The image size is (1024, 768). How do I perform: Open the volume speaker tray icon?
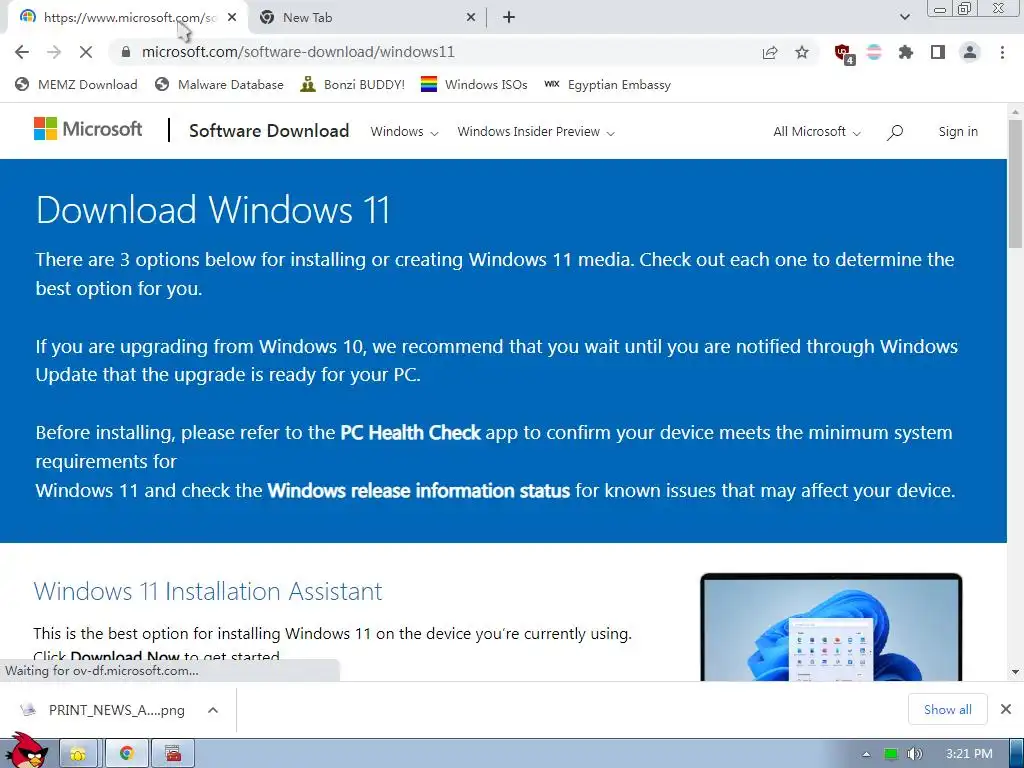point(915,754)
